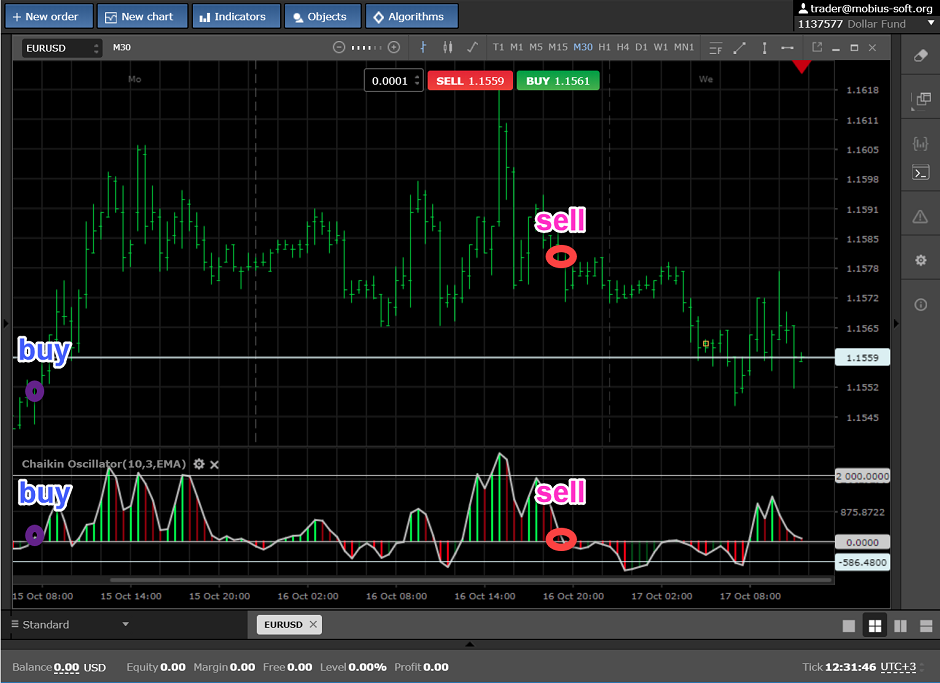Open the Objects menu
This screenshot has height=683, width=940.
coord(323,16)
